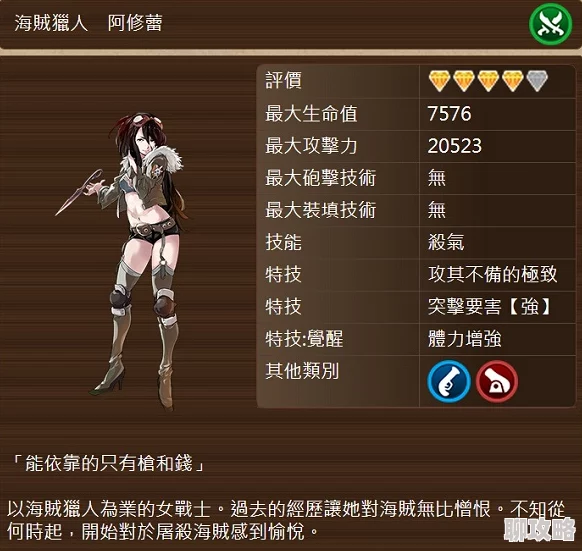Click the grey fifth diamond rating
This screenshot has height=551, width=582.
[537, 81]
